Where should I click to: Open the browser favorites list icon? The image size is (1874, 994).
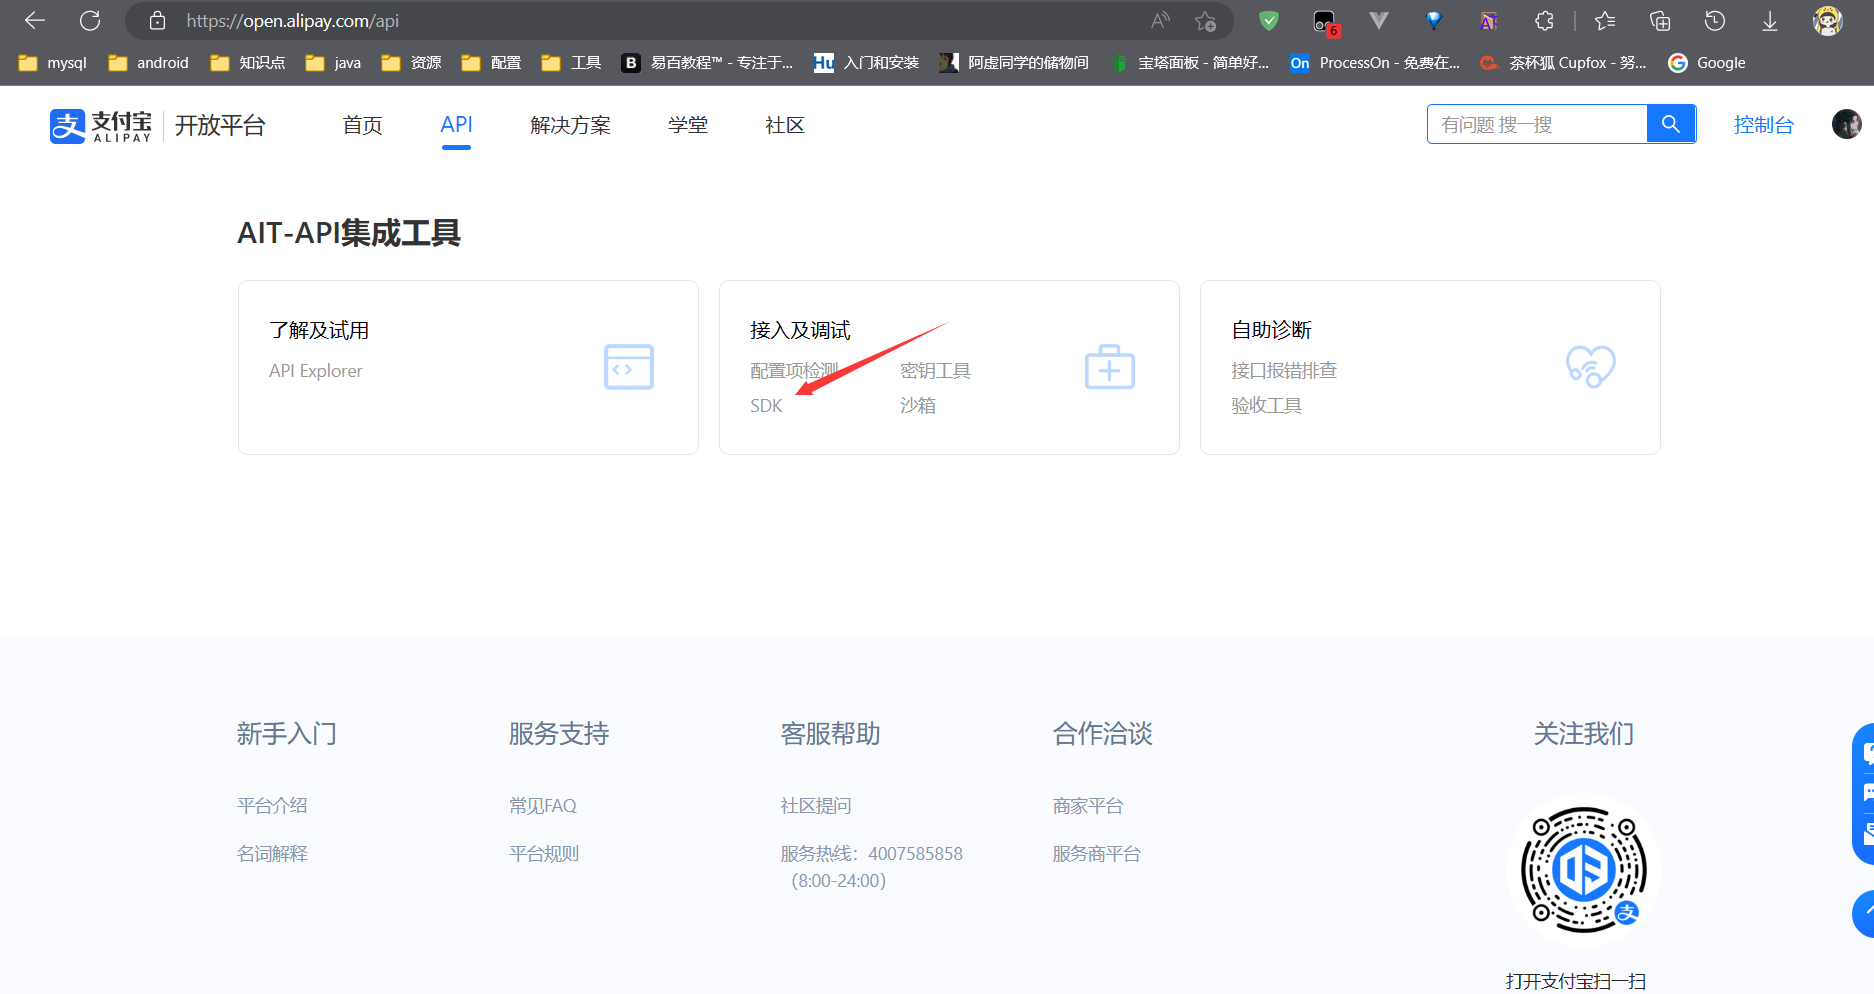point(1605,20)
